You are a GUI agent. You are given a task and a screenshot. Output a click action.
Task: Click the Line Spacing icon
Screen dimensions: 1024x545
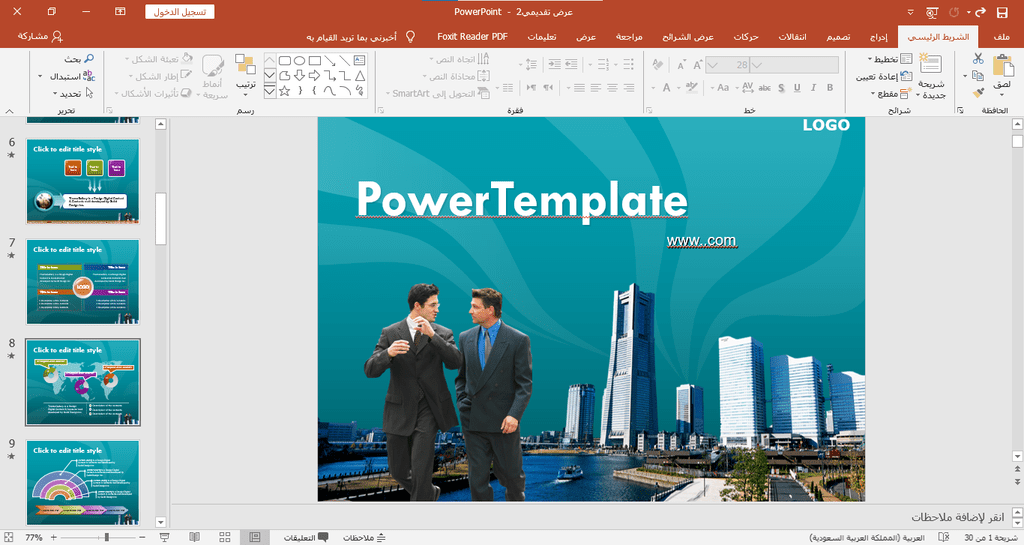tap(531, 64)
